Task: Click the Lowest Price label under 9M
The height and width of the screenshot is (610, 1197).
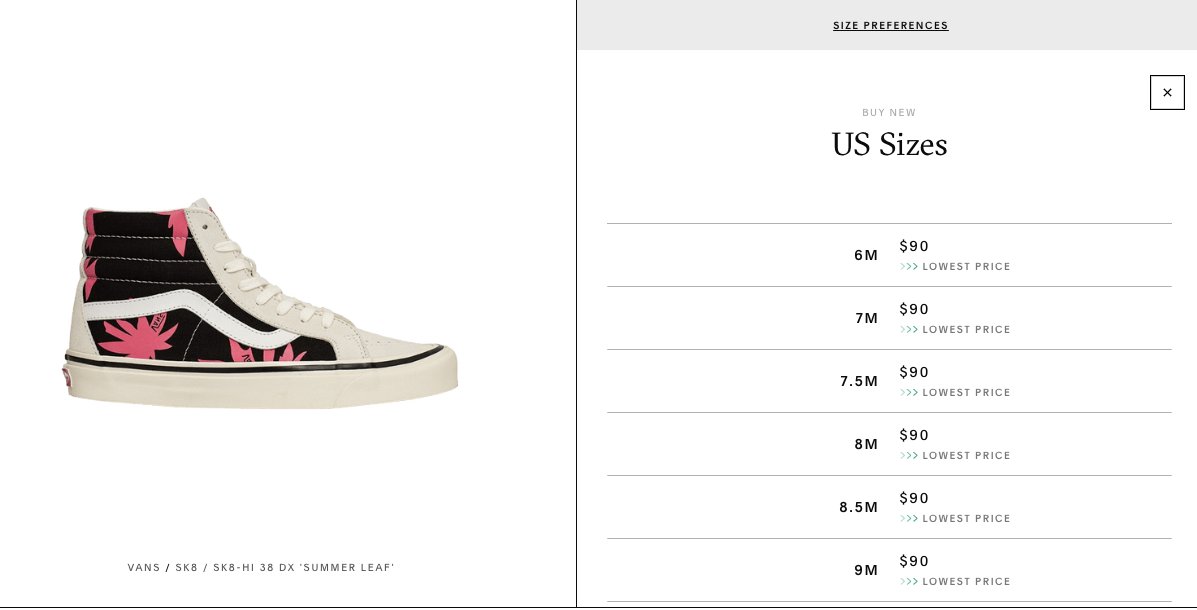Action: 966,582
